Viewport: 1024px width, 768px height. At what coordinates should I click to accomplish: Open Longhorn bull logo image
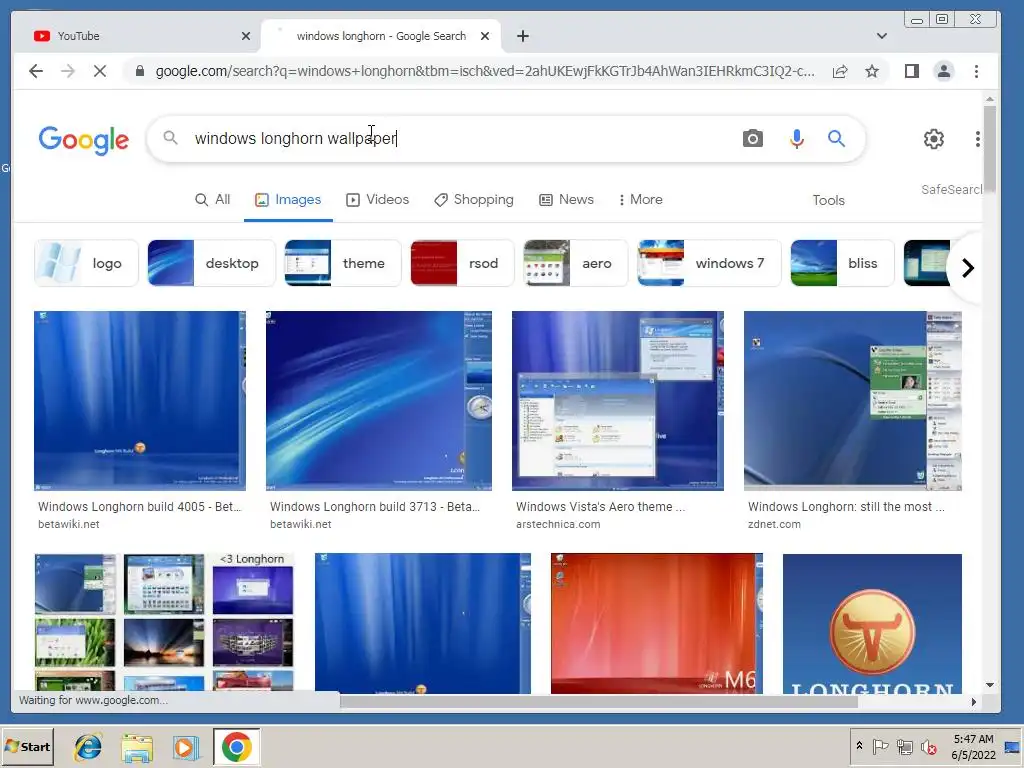(872, 623)
